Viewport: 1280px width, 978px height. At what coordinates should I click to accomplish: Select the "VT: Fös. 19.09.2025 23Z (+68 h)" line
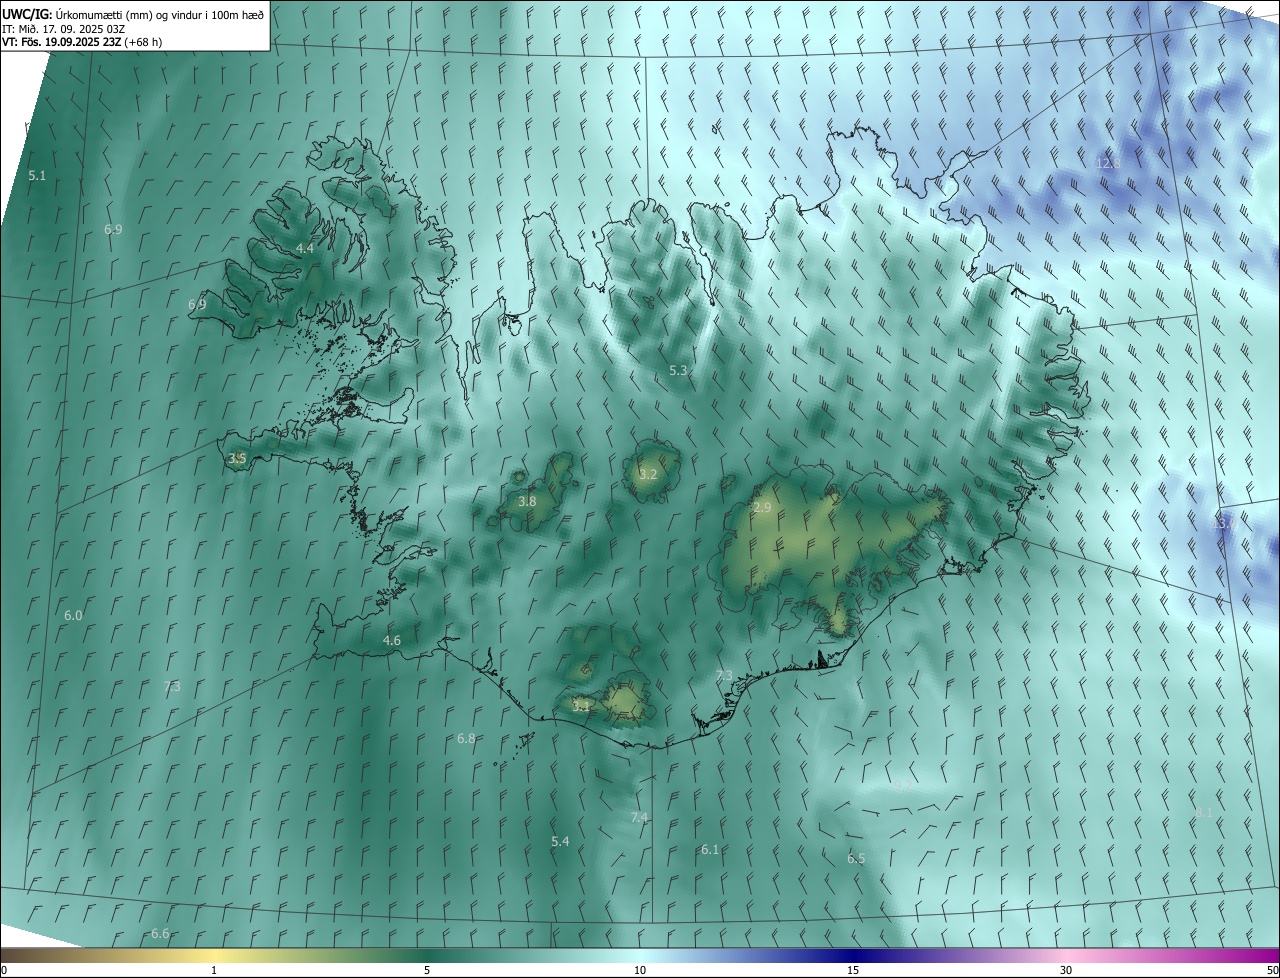(82, 42)
